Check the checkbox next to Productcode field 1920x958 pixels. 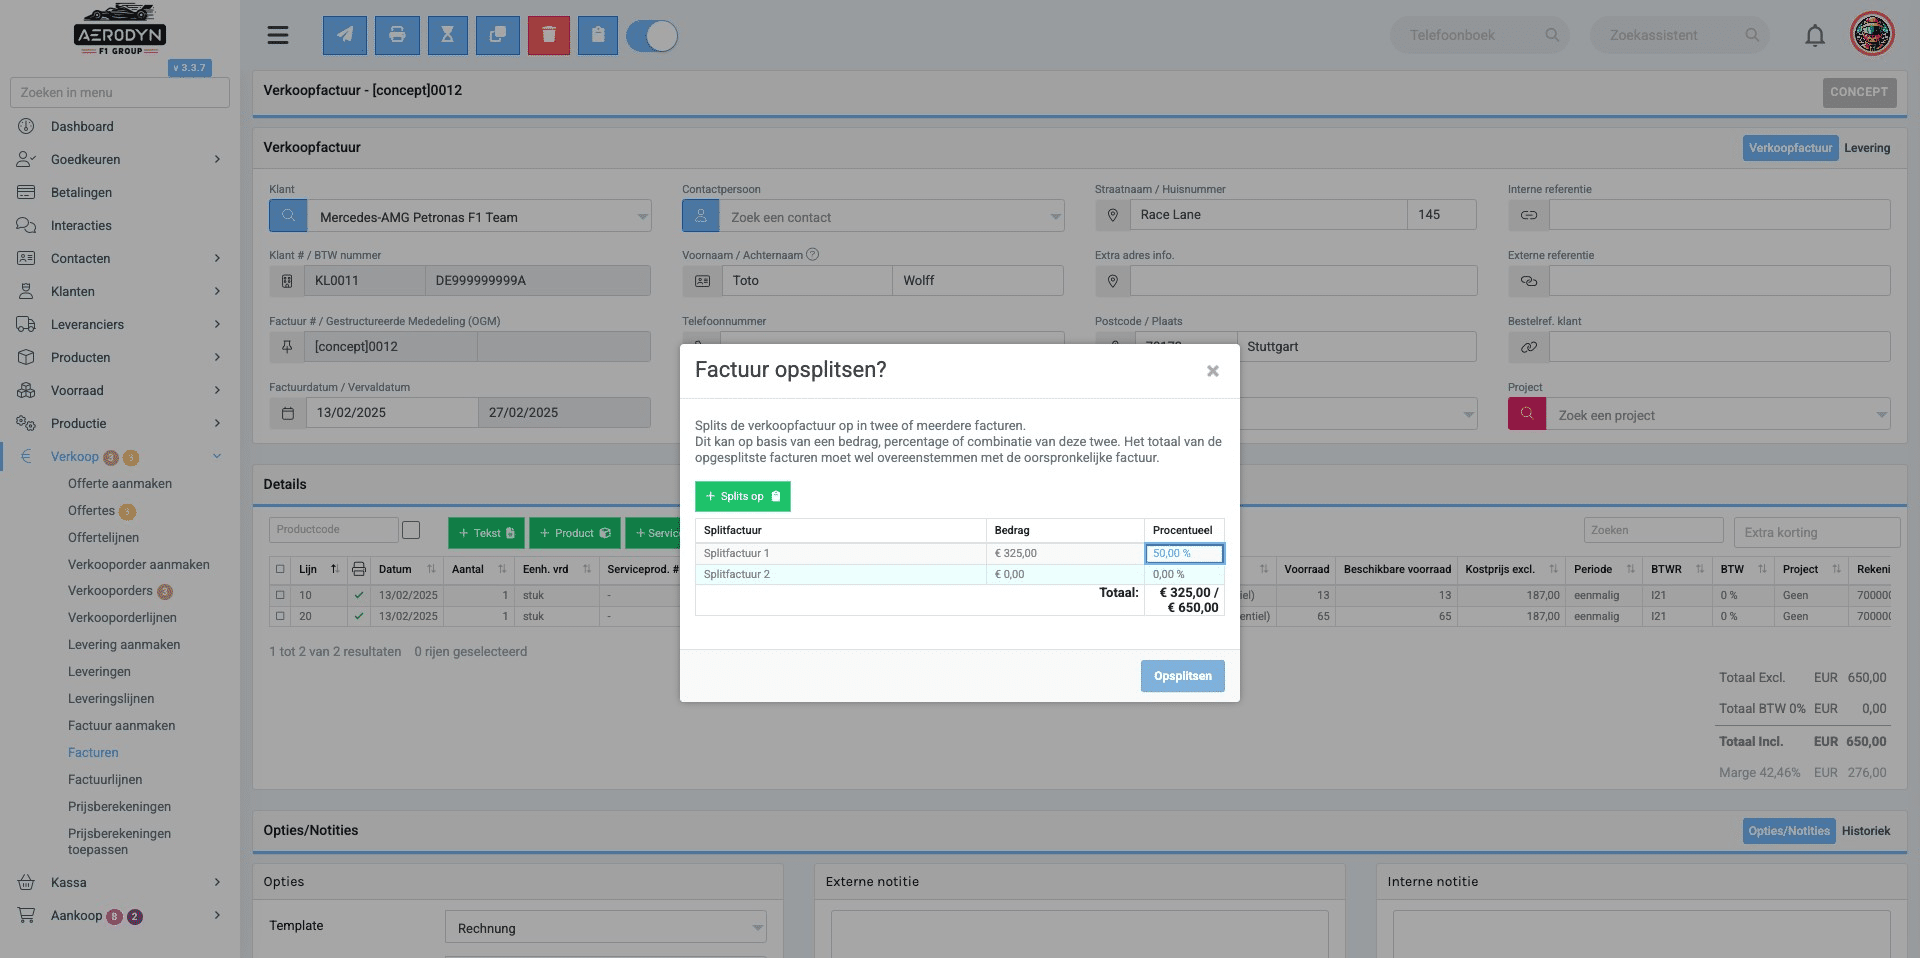[411, 530]
